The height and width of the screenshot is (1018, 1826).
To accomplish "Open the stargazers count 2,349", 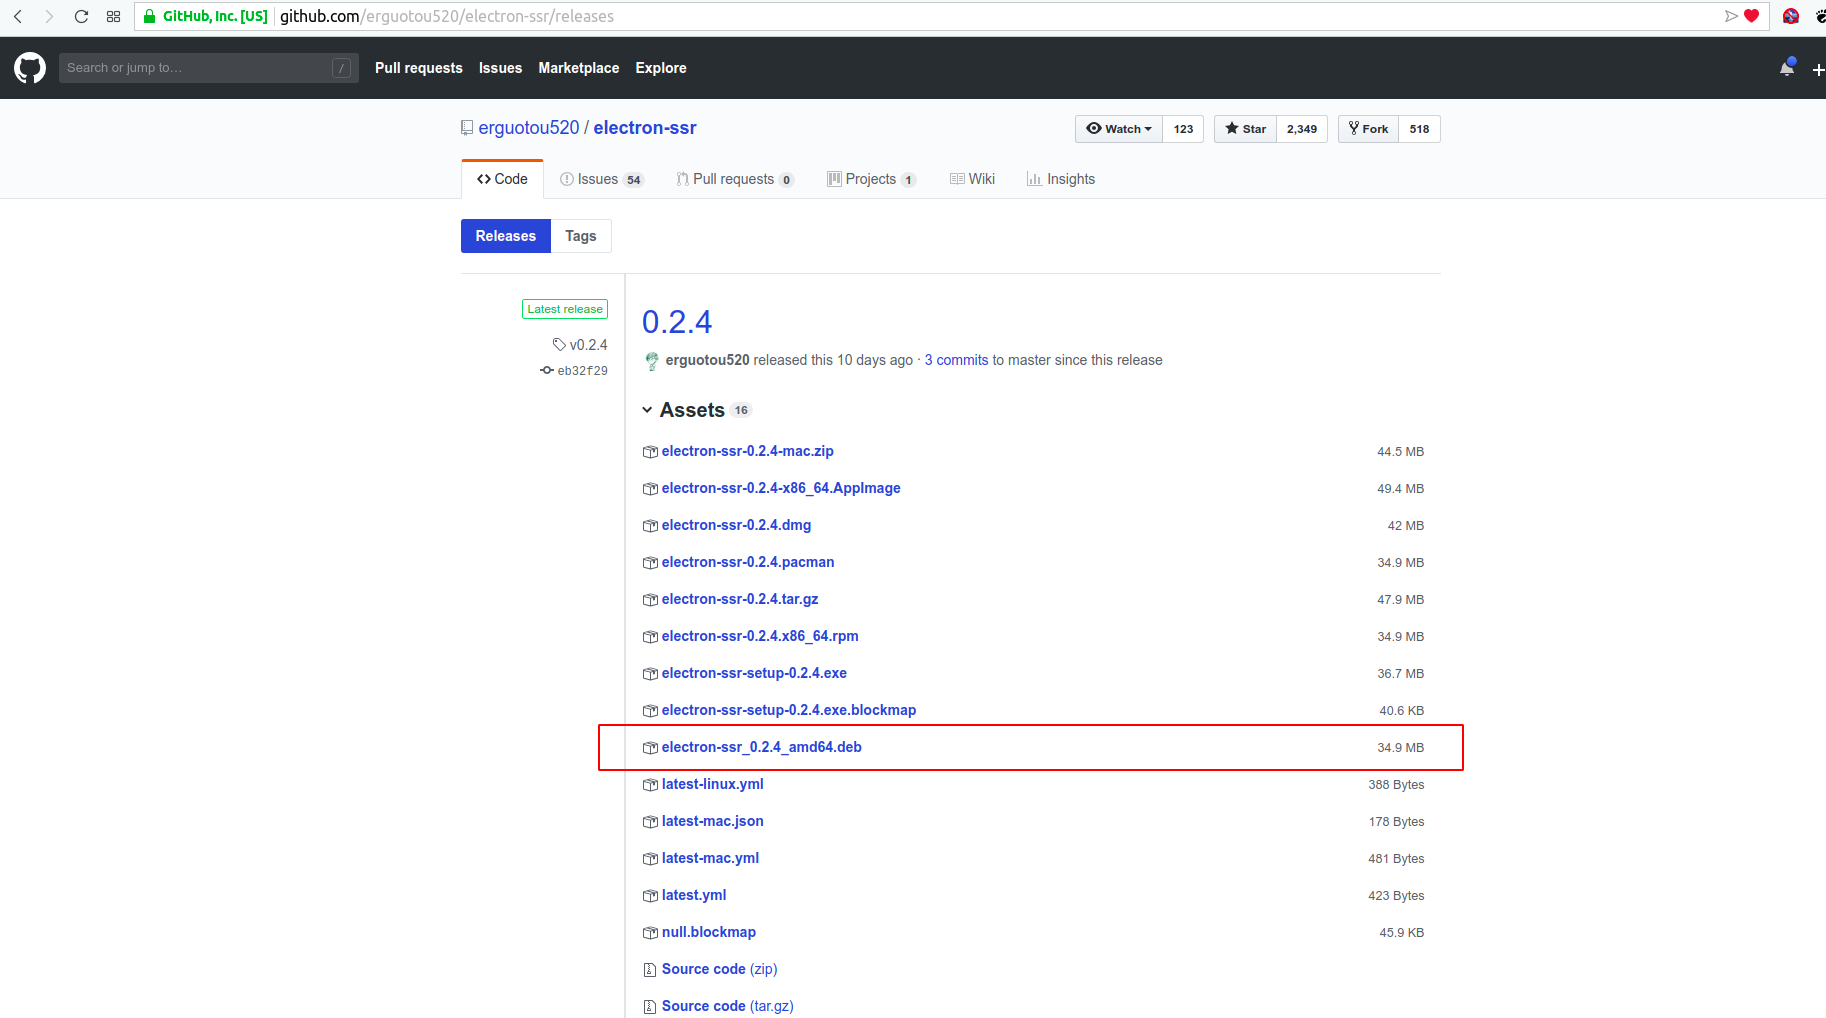I will point(1302,129).
